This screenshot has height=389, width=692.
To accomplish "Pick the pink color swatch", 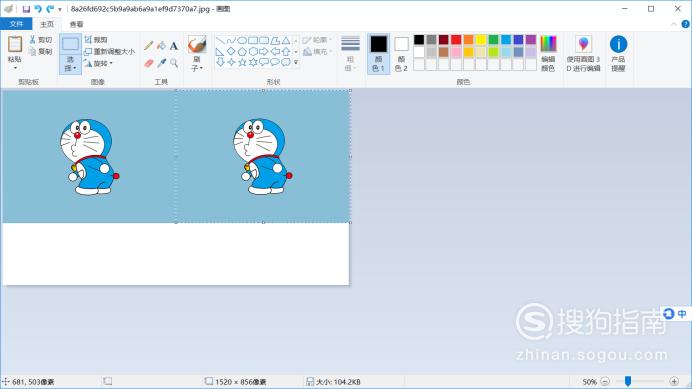I will tap(456, 52).
